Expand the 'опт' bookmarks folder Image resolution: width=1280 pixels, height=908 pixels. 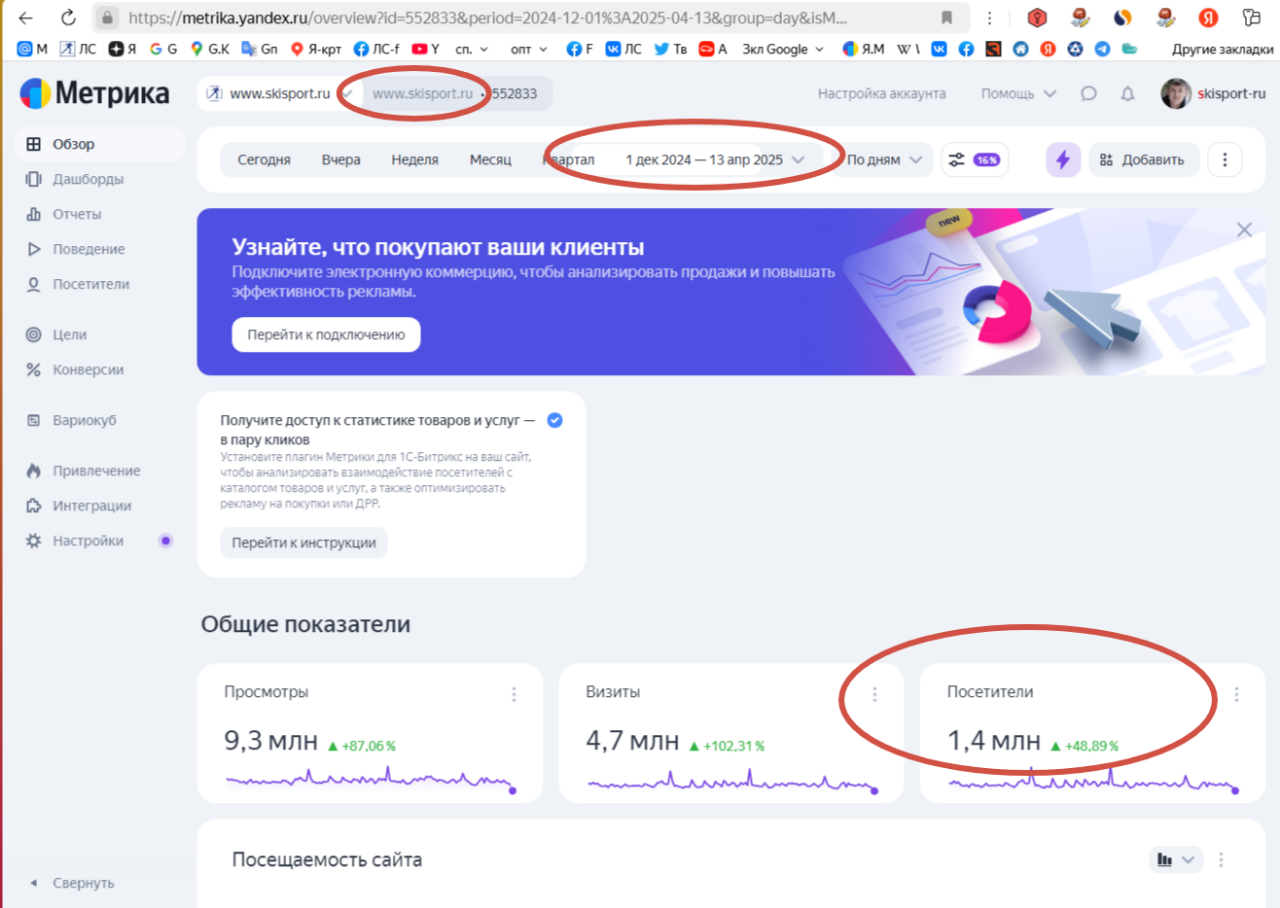click(x=528, y=48)
